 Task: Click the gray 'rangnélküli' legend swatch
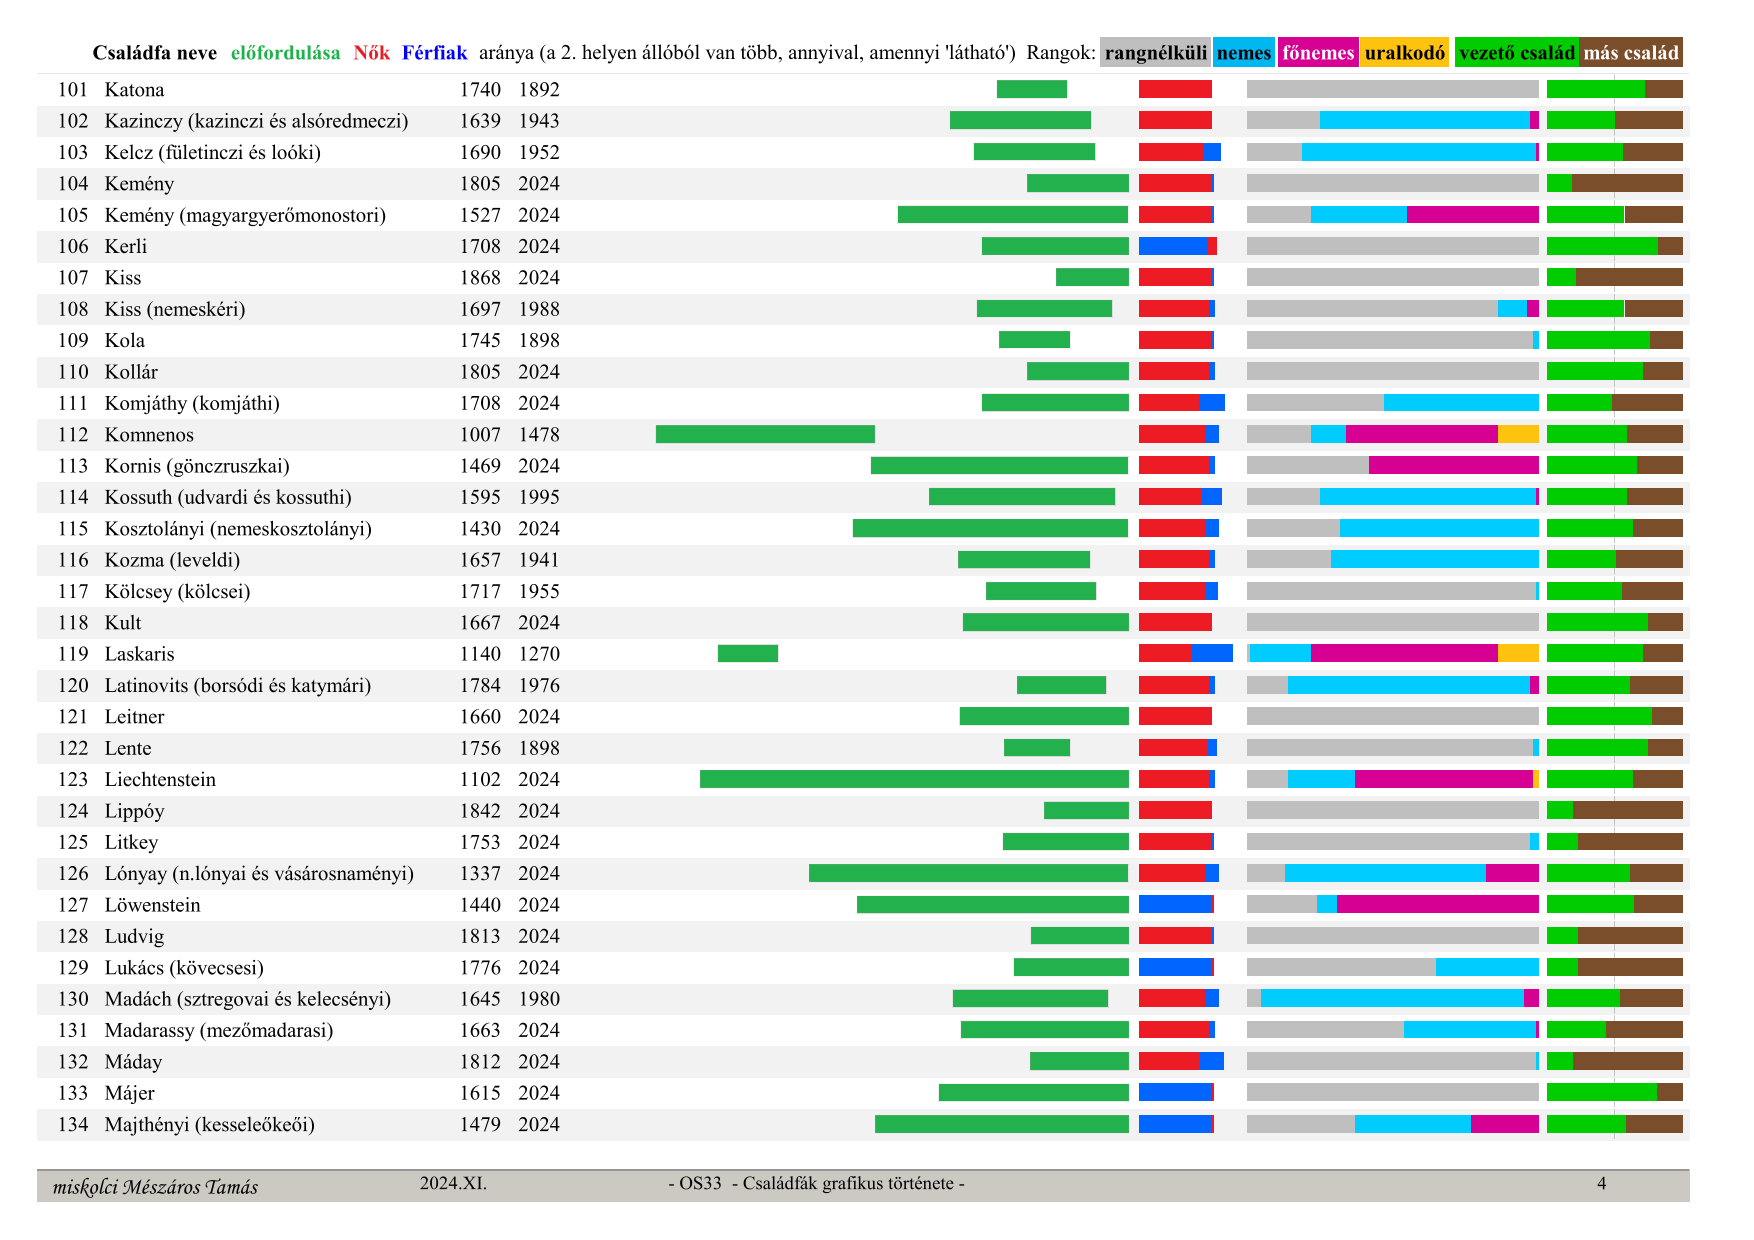pyautogui.click(x=1155, y=53)
